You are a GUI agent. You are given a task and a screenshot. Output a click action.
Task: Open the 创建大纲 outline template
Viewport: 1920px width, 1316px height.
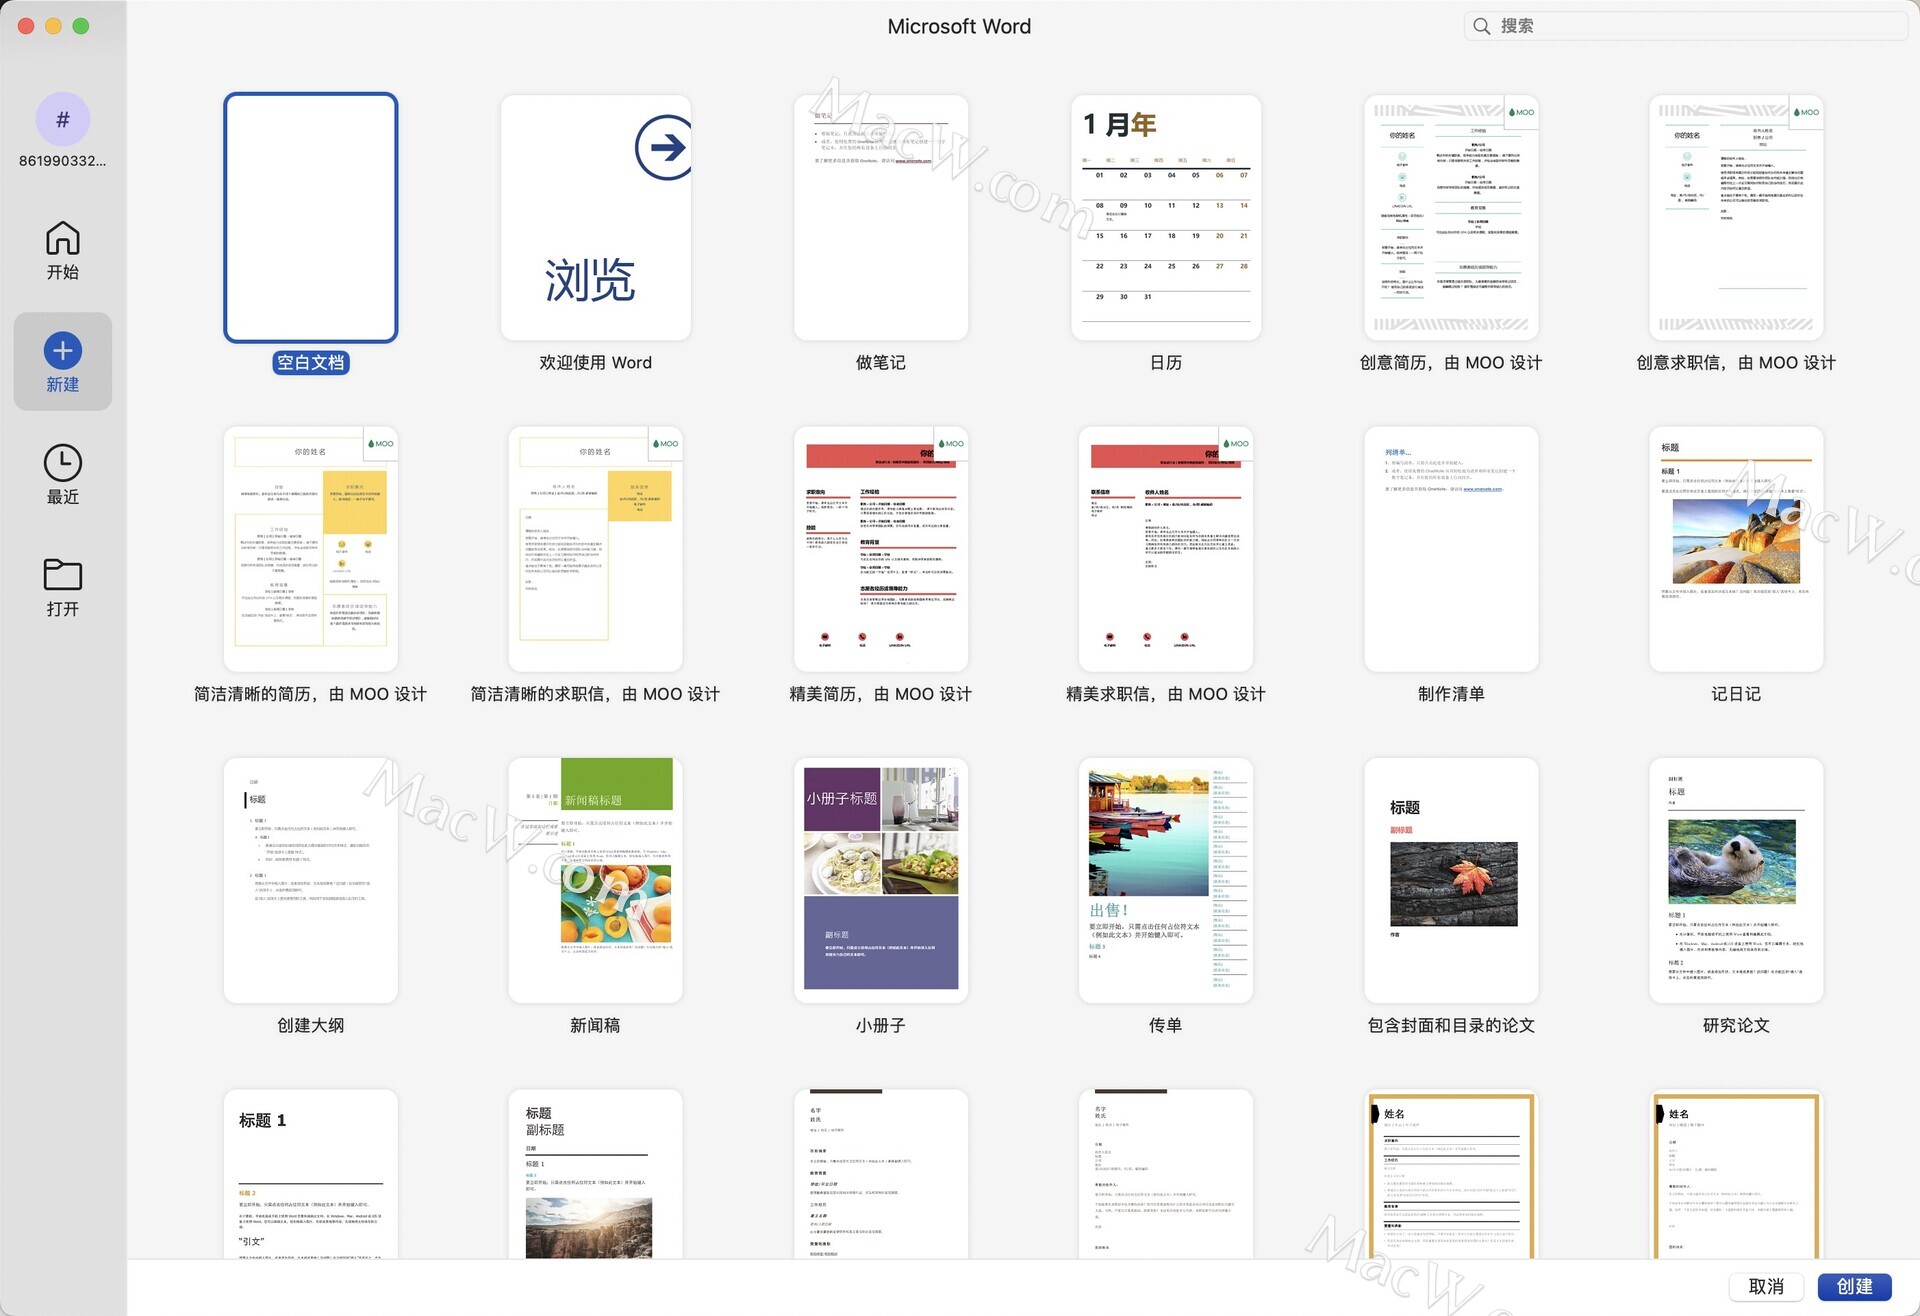click(311, 880)
